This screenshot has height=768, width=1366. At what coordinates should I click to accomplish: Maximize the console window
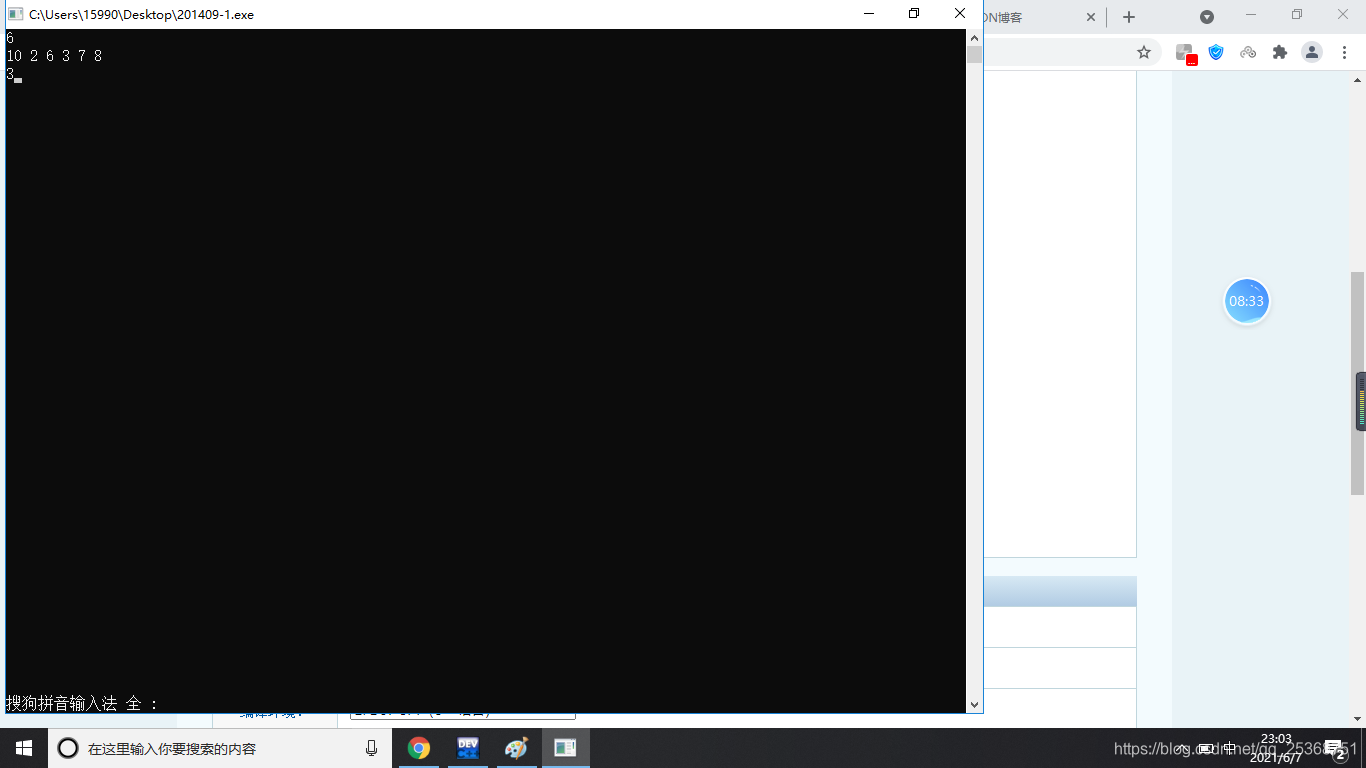[914, 14]
